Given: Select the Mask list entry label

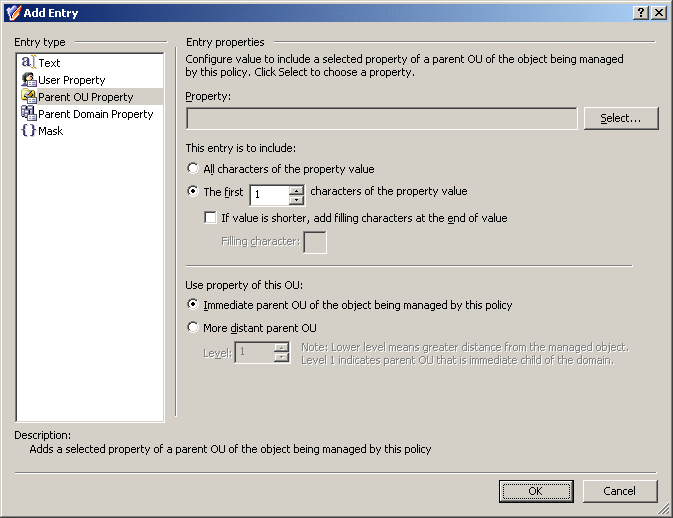Looking at the screenshot, I should (51, 131).
